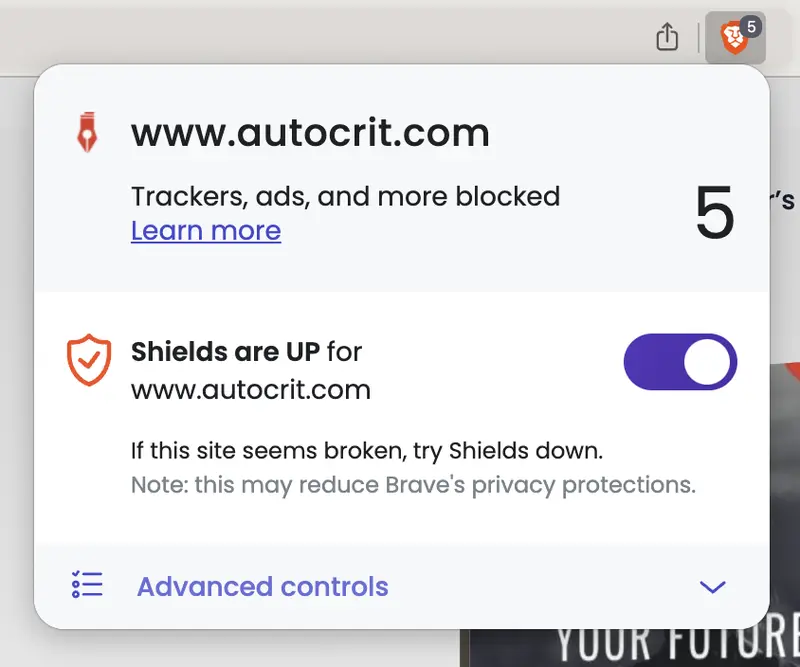Click the large blocked count number 5

[x=715, y=213]
